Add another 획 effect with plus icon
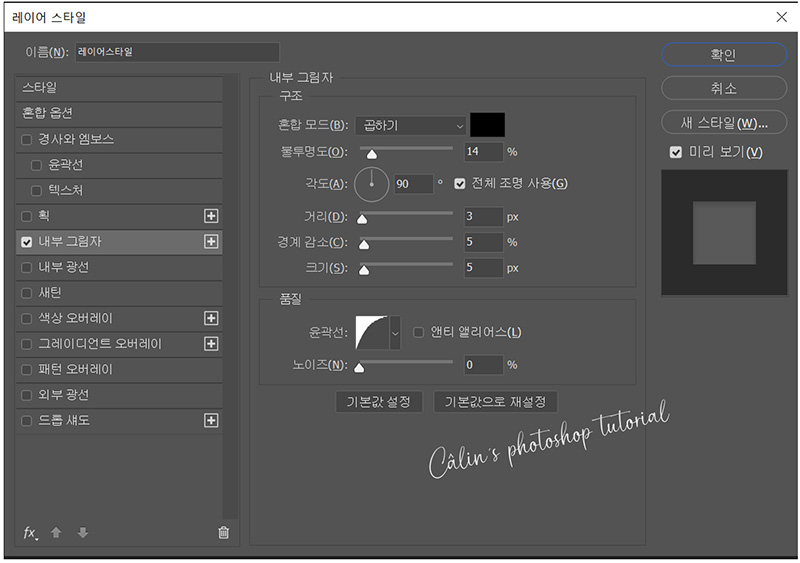 (211, 216)
